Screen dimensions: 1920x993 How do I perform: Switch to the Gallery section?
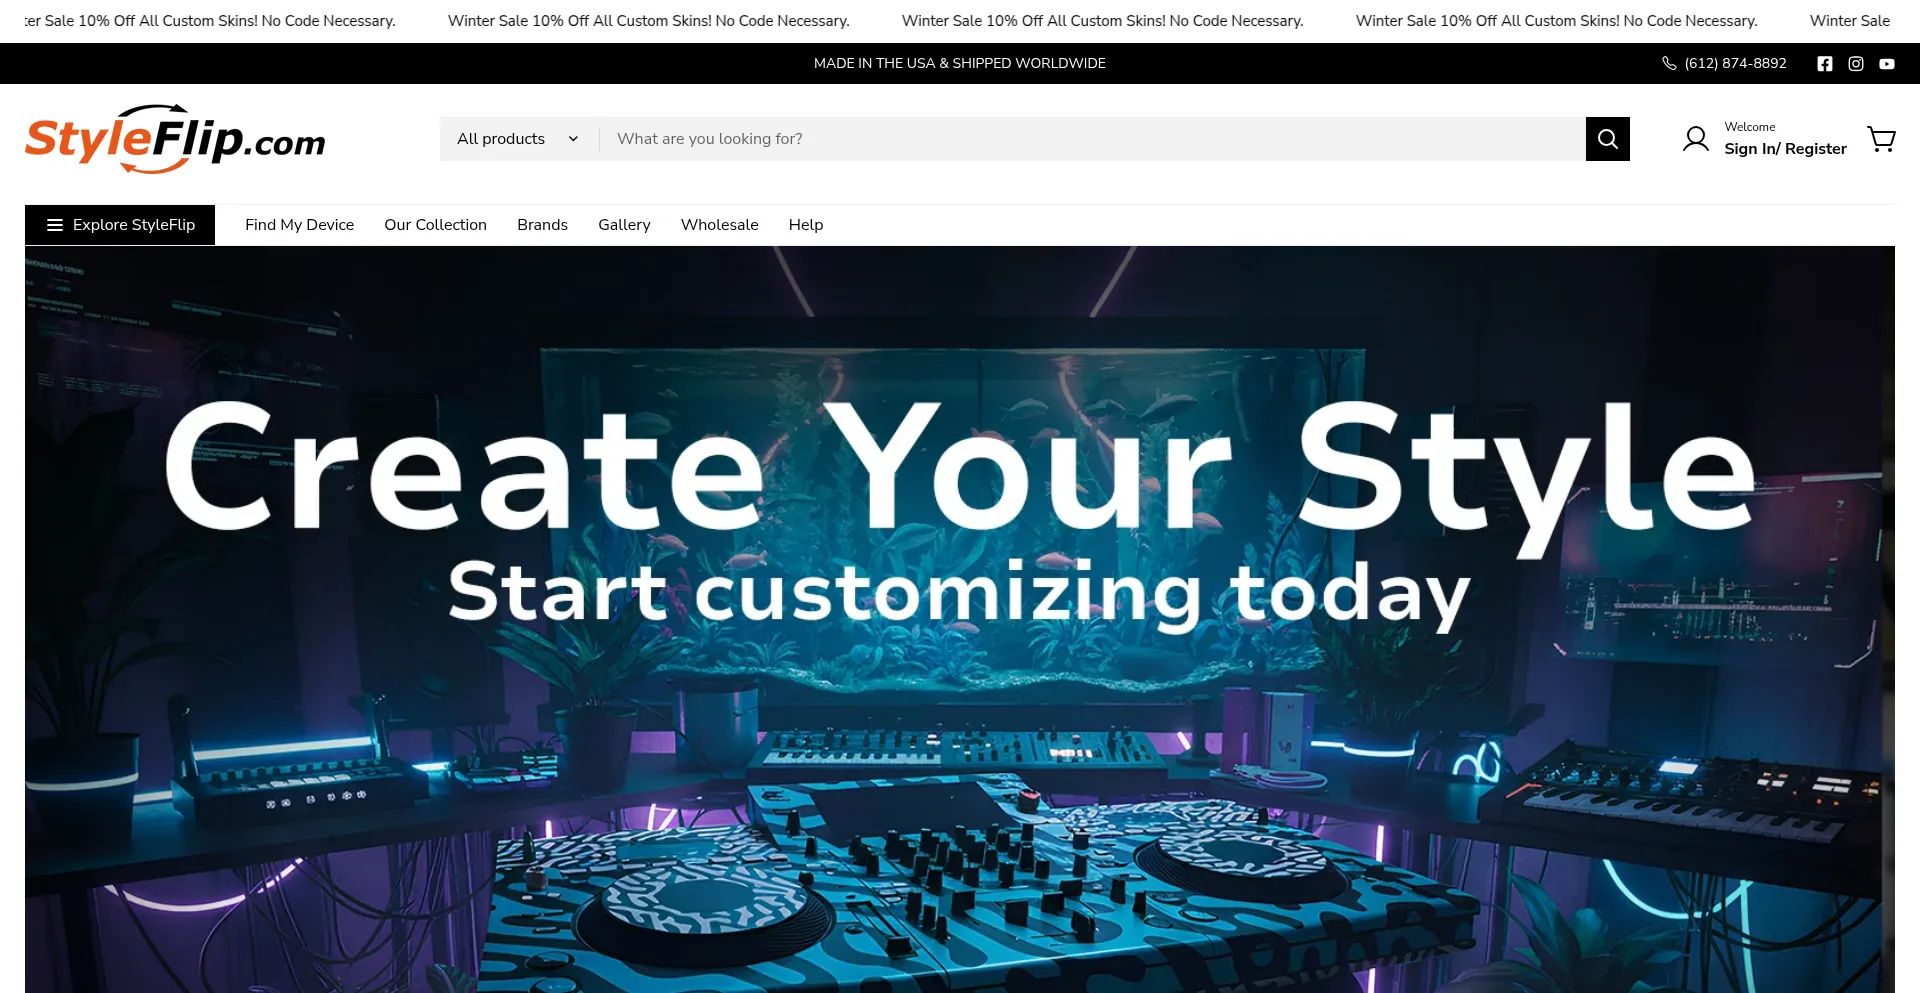coord(624,224)
